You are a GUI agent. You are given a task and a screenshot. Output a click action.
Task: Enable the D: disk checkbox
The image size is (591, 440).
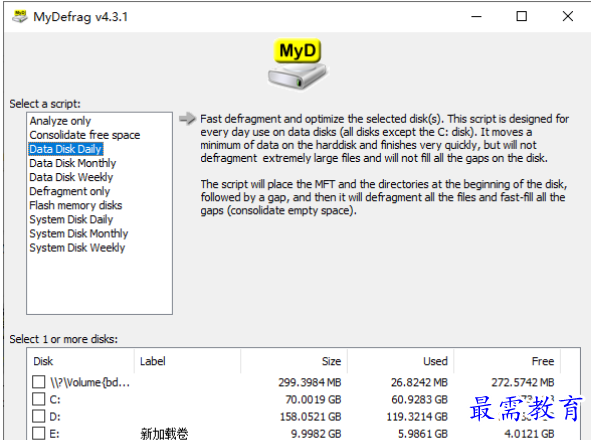click(38, 416)
